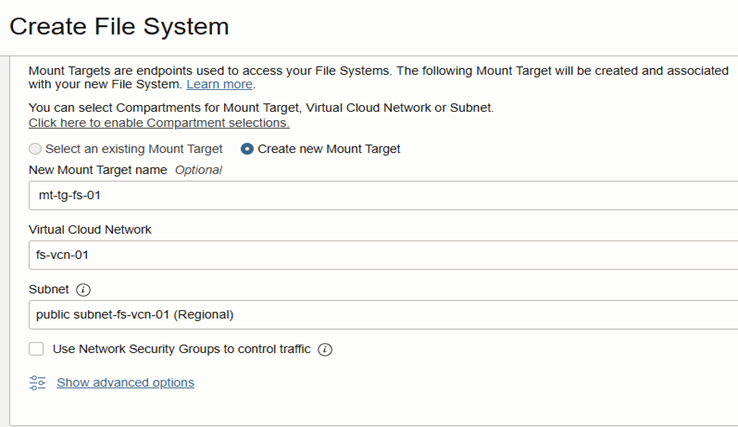This screenshot has width=738, height=427.
Task: Click here to enable Compartment selections
Action: [159, 123]
